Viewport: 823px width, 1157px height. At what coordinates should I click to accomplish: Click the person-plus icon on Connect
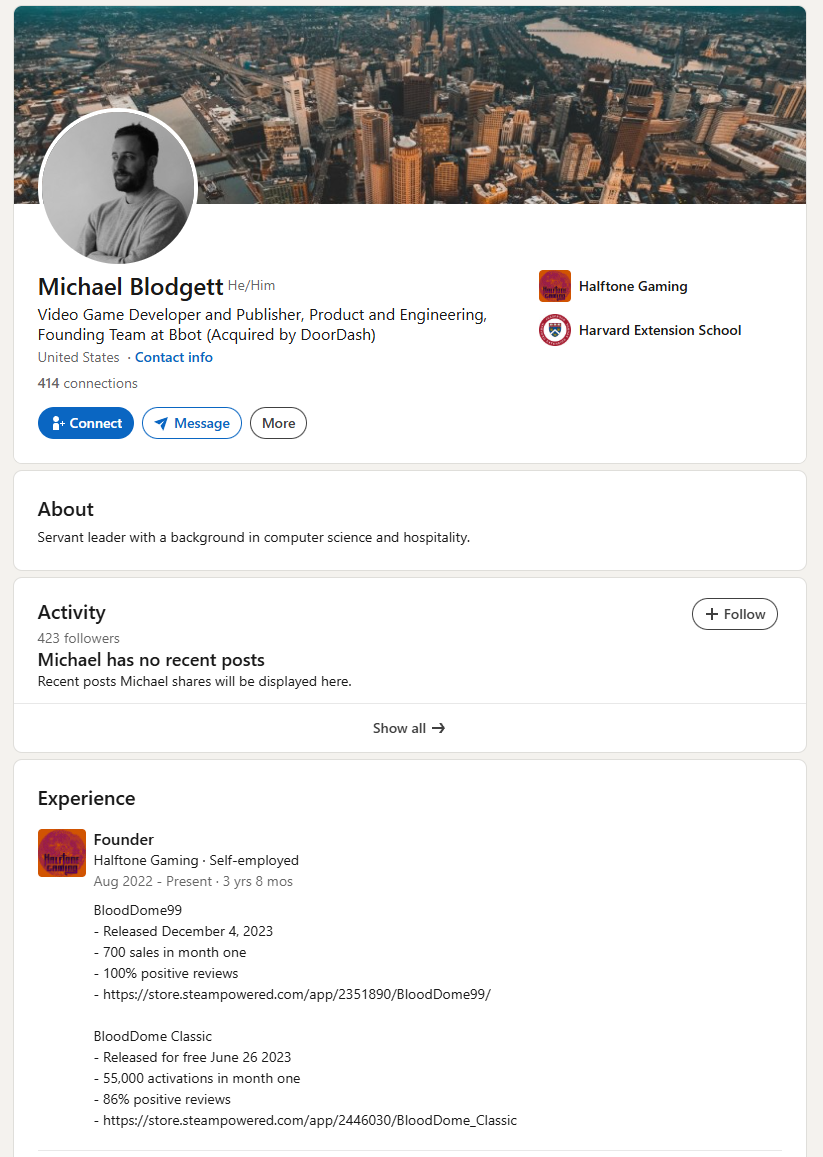click(58, 423)
